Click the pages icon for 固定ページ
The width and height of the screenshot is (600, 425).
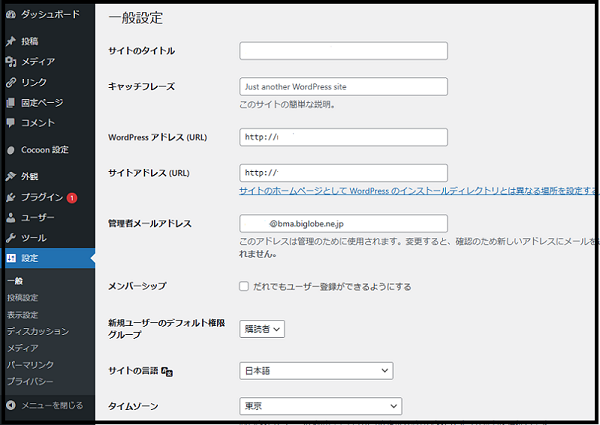point(11,103)
